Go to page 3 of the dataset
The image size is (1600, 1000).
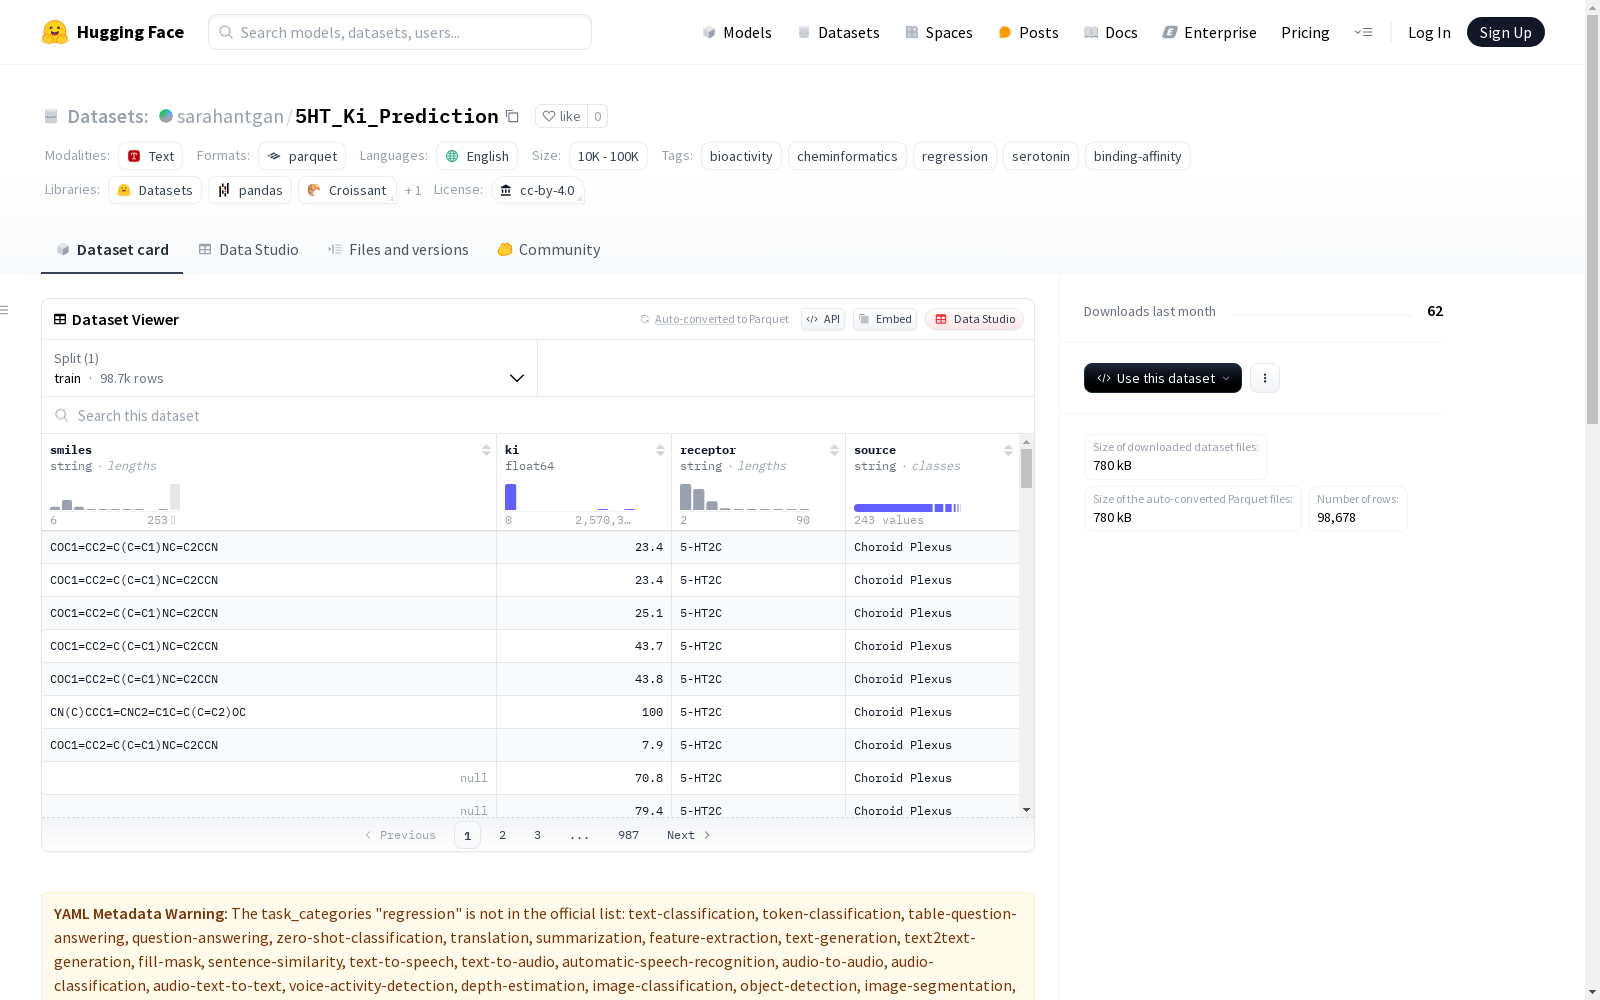click(537, 835)
